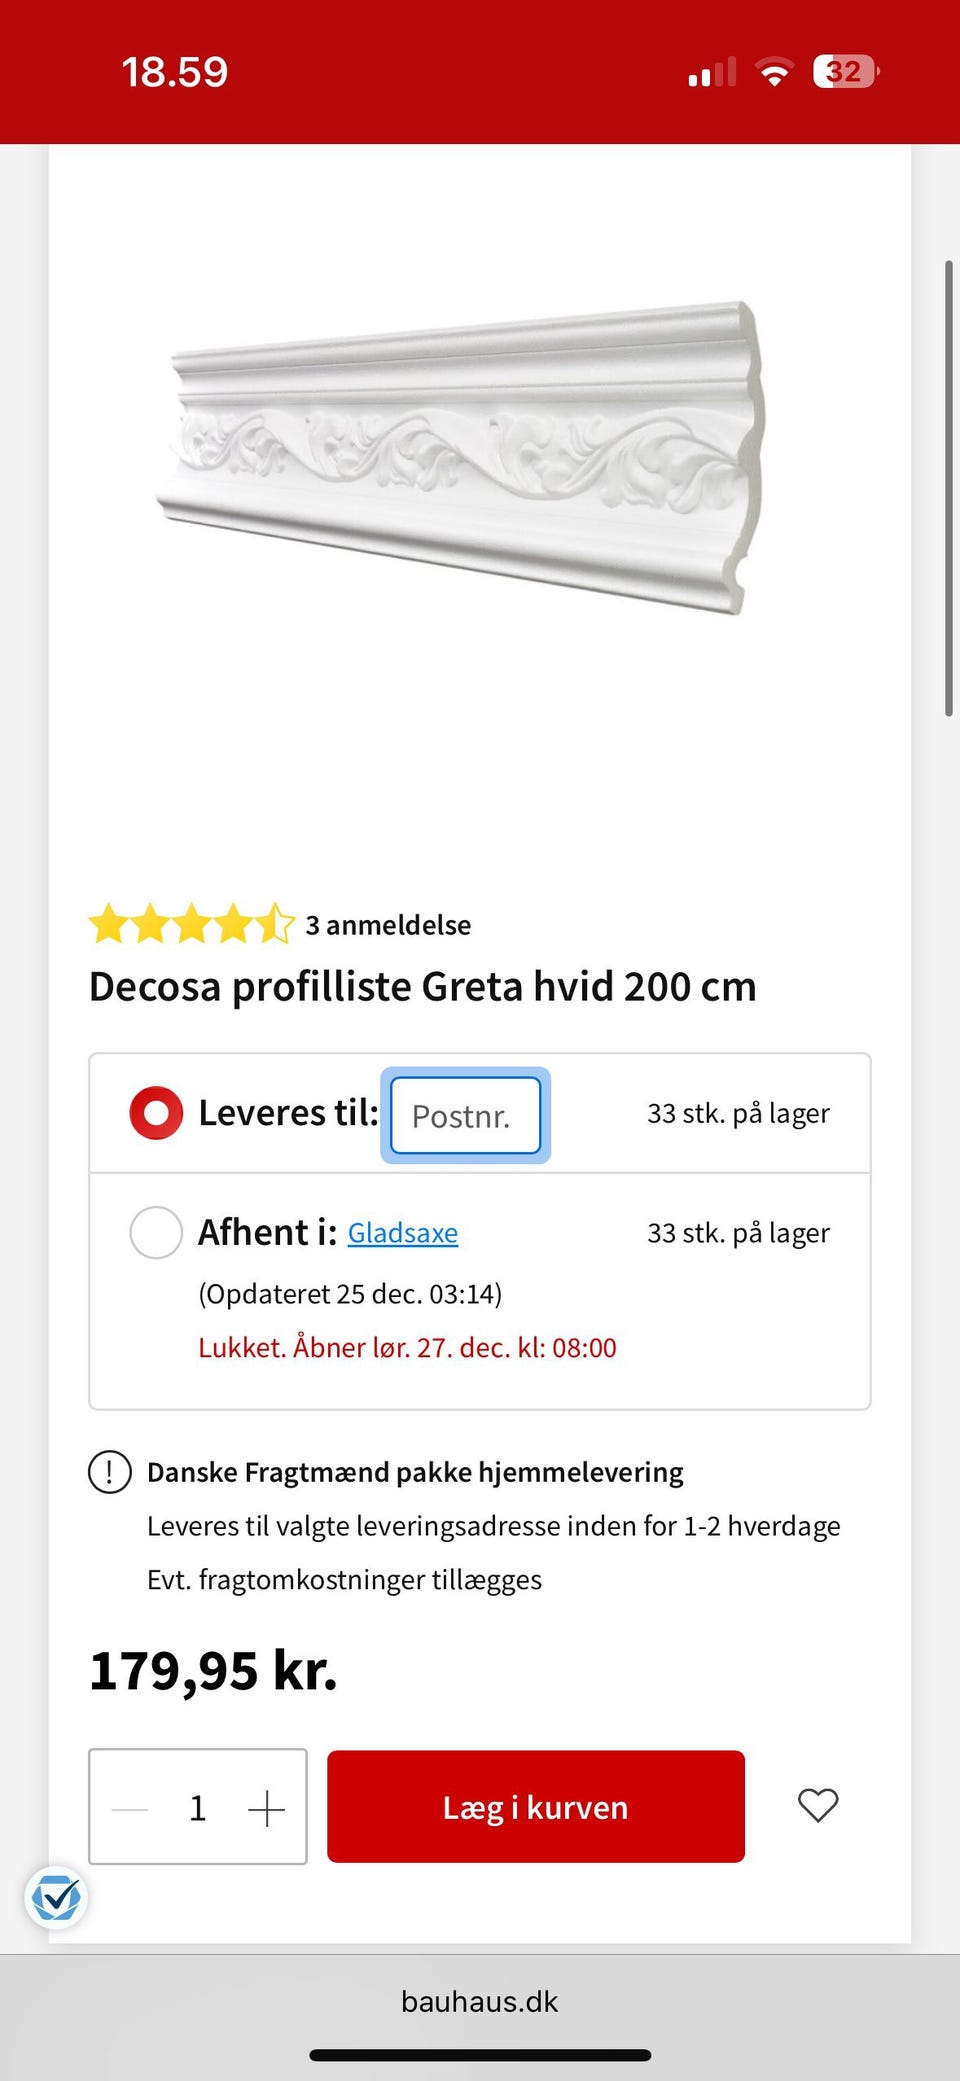Click the star rating icons
Viewport: 960px width, 2081px height.
click(x=191, y=924)
